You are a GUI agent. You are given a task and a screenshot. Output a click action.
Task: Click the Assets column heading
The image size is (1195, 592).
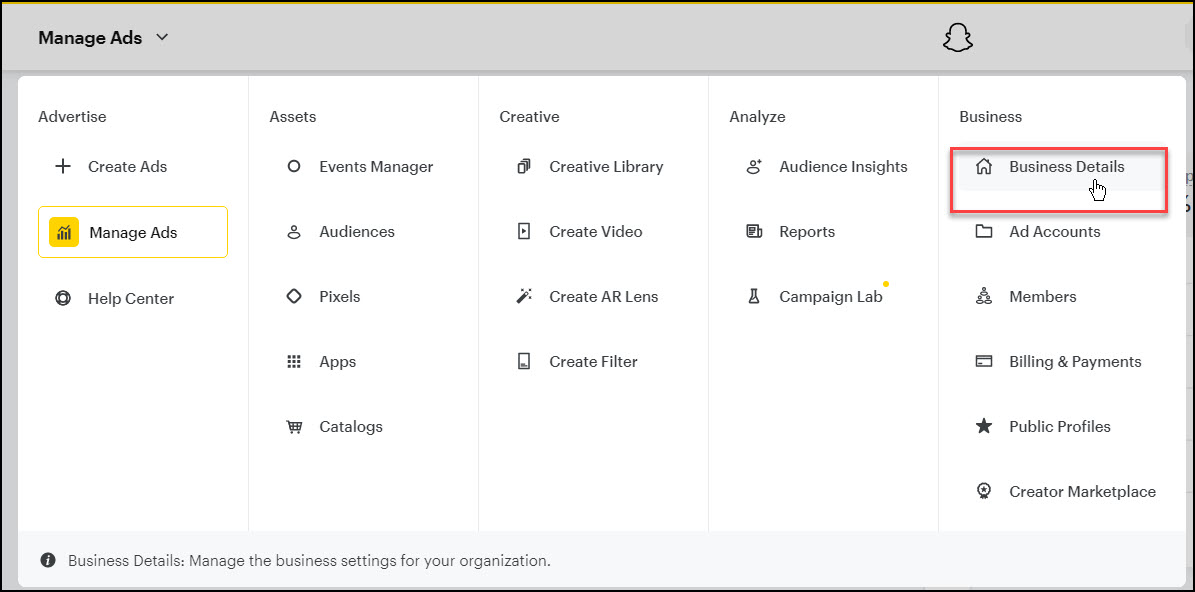pyautogui.click(x=293, y=117)
